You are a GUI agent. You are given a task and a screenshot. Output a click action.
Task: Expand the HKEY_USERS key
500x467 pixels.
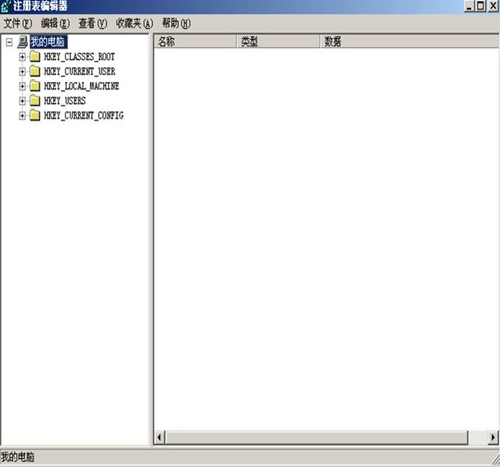(22, 101)
